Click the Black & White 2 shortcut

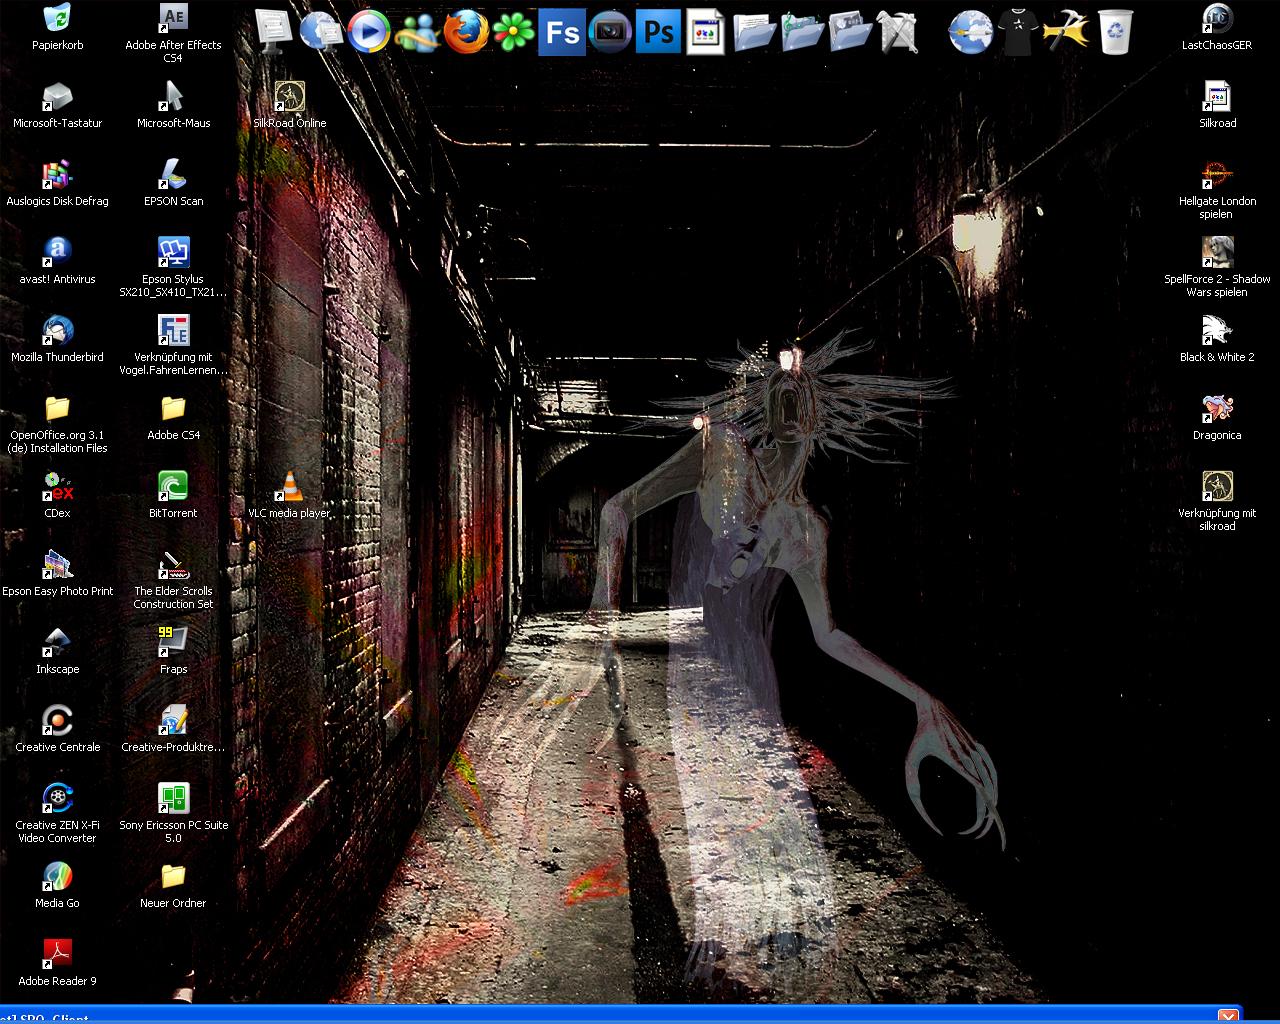pos(1217,331)
